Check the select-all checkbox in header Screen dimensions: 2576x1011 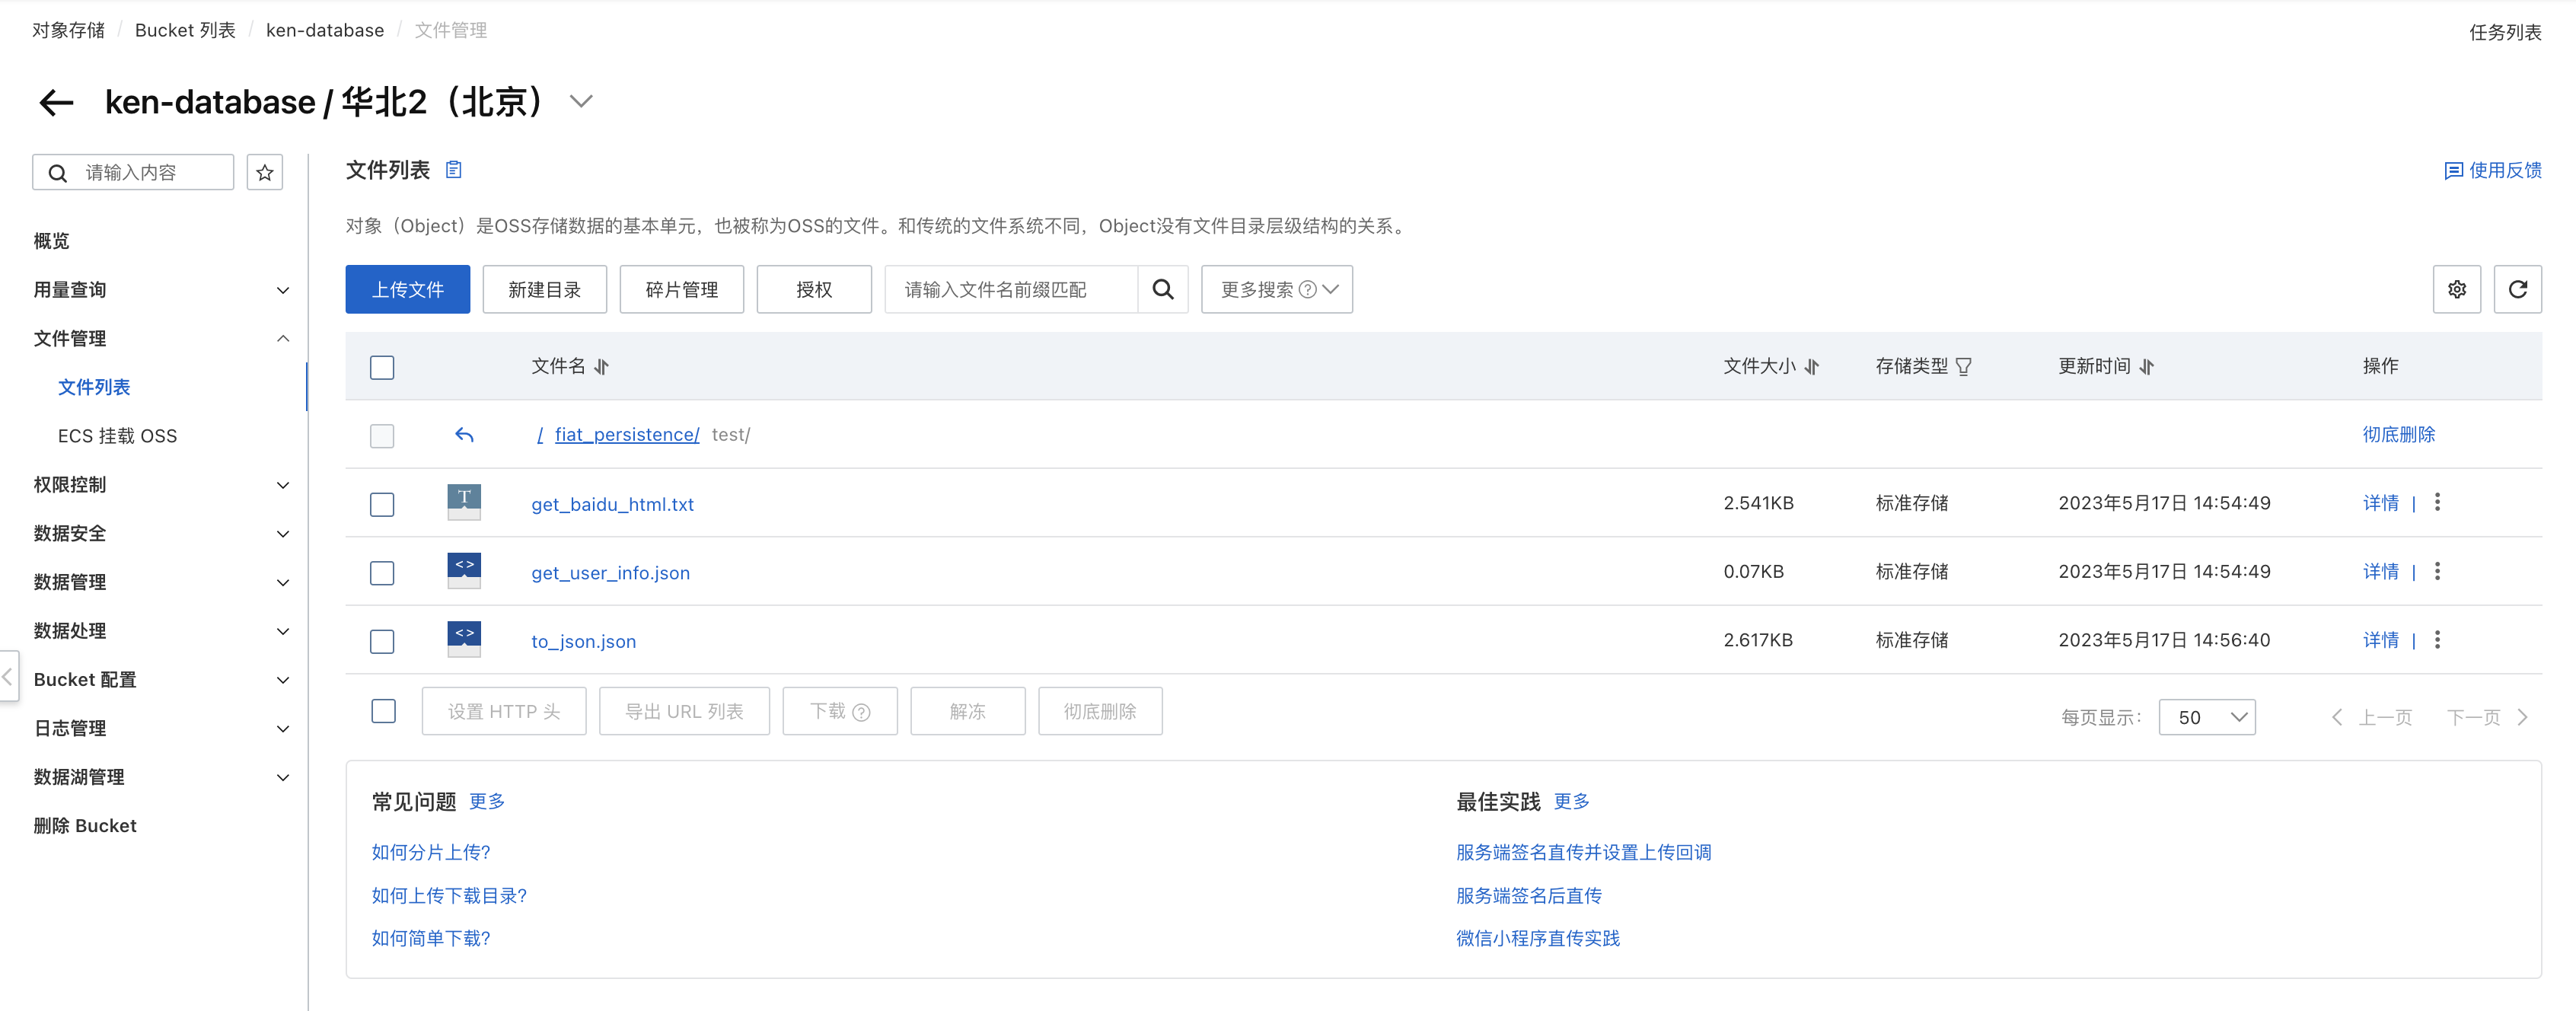tap(382, 367)
